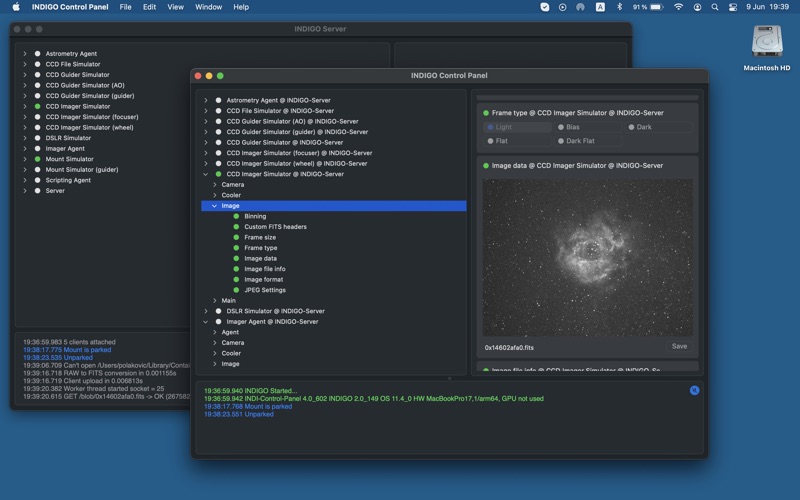Click white dot beside Server in INDIGO Server window

37,191
